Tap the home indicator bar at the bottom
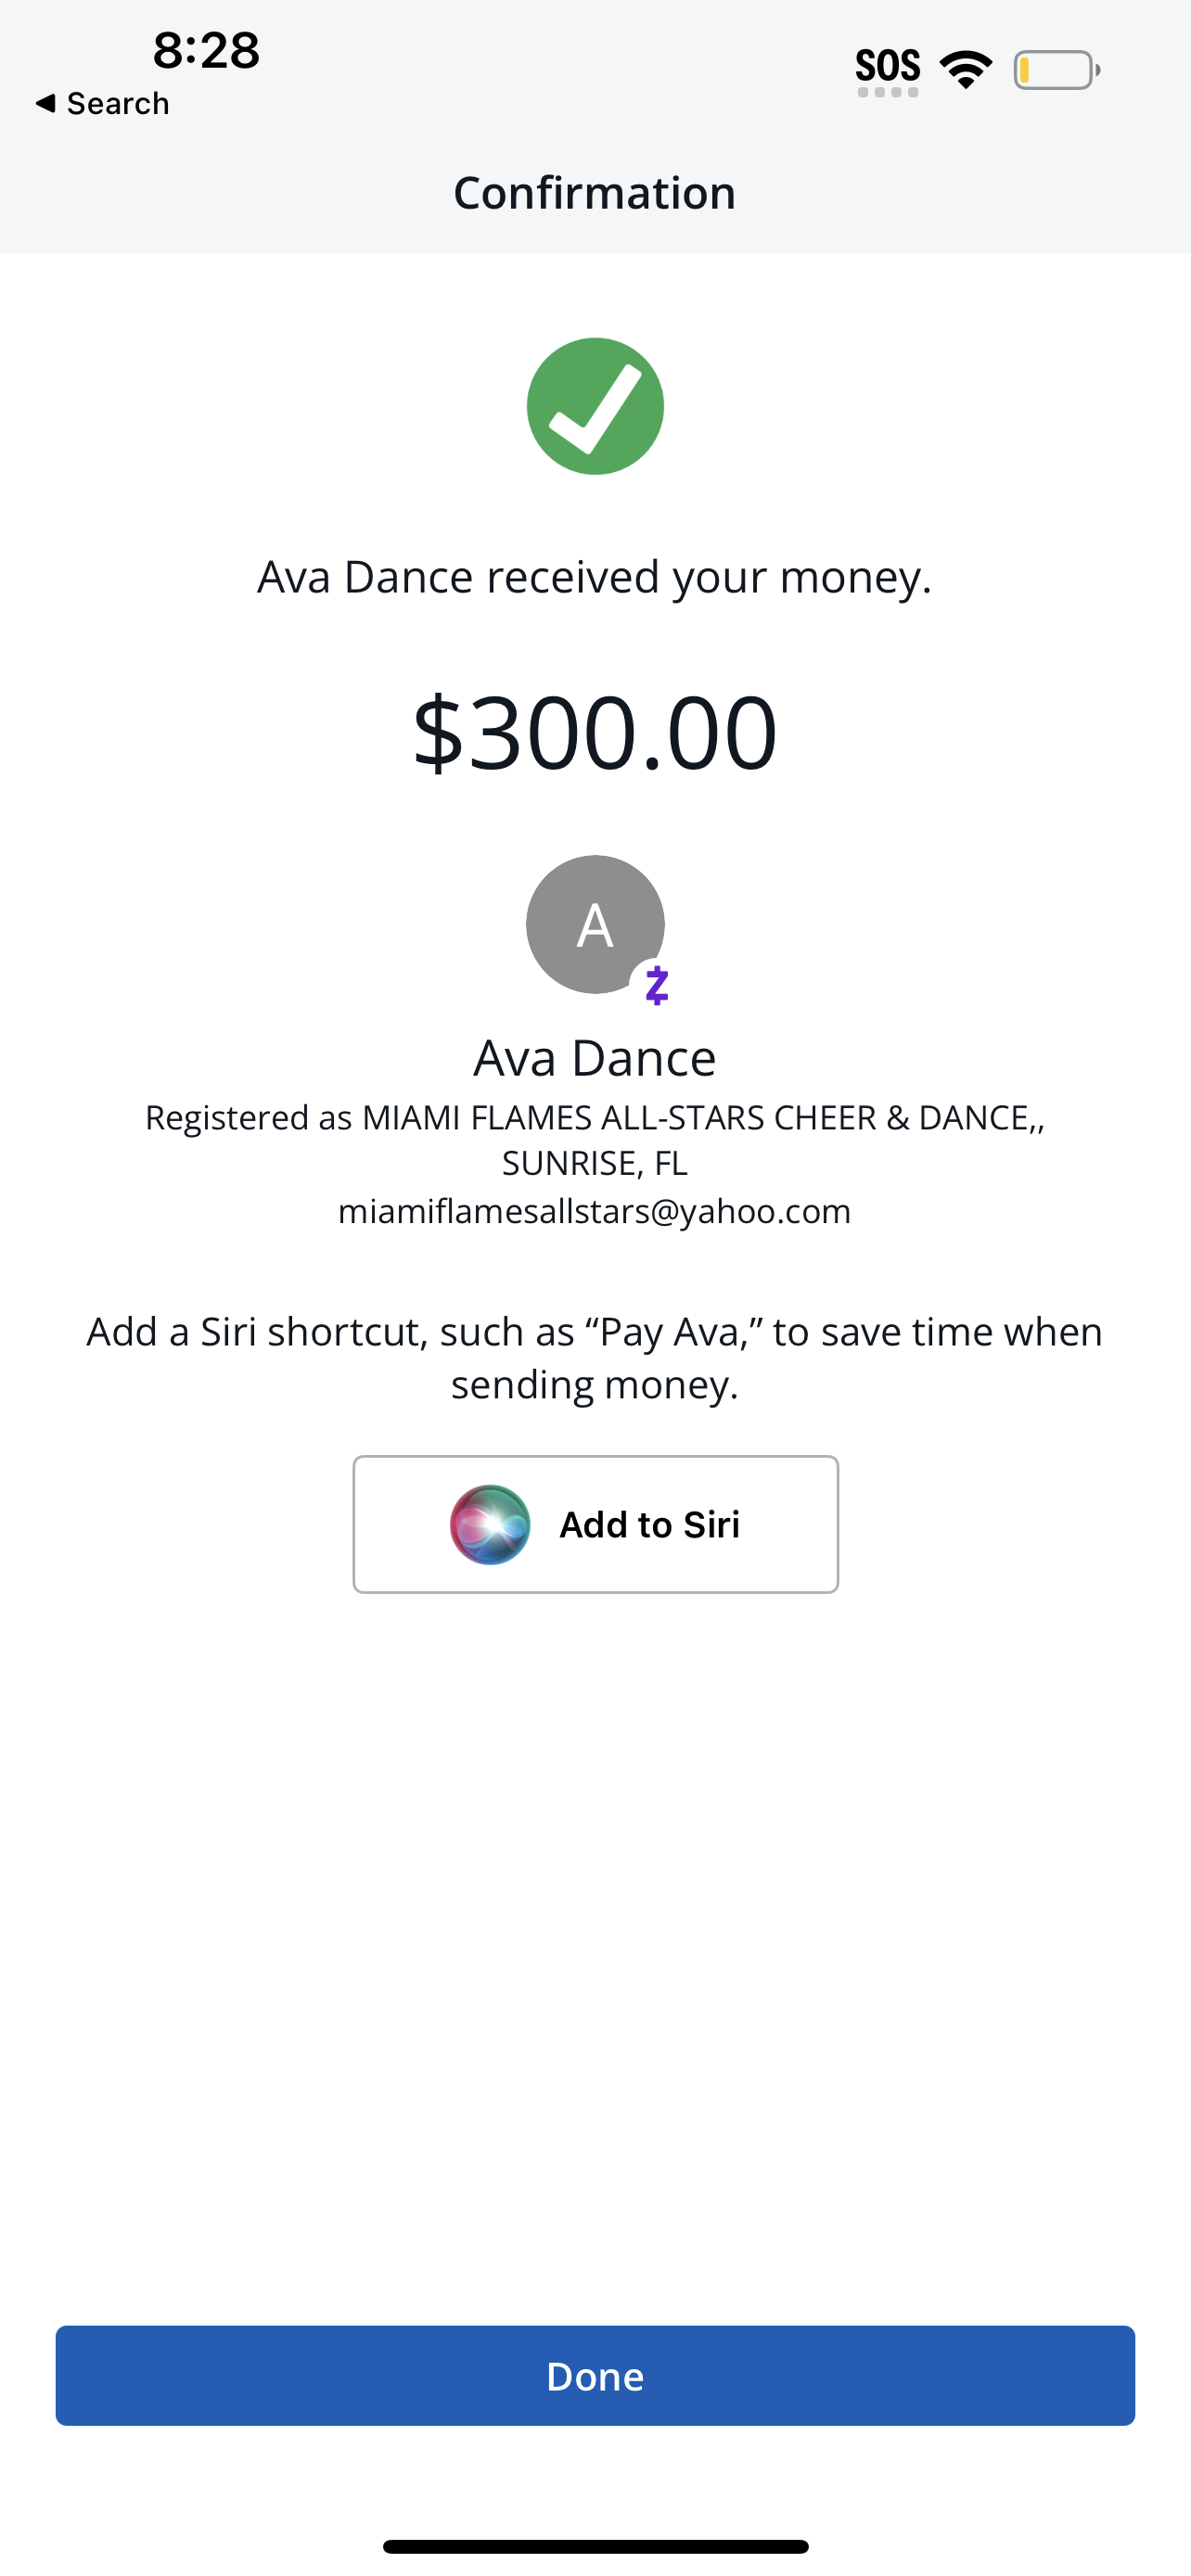The image size is (1191, 2576). [x=595, y=2546]
